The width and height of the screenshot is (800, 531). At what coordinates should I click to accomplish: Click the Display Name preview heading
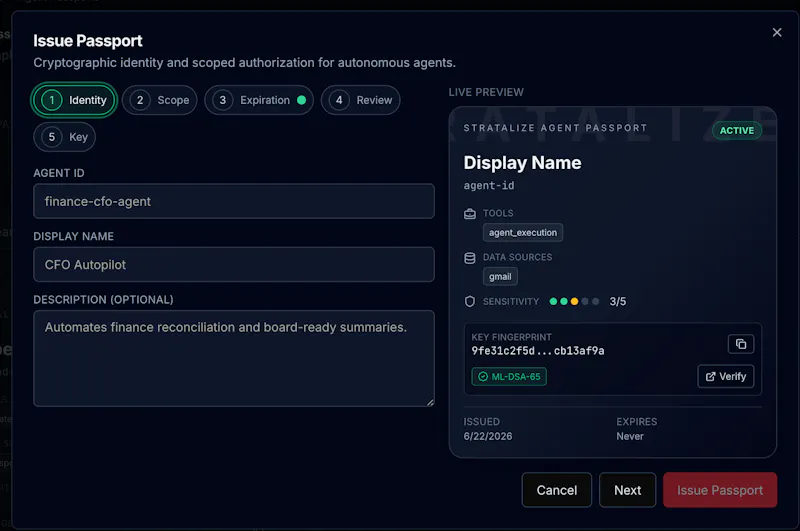coord(522,162)
